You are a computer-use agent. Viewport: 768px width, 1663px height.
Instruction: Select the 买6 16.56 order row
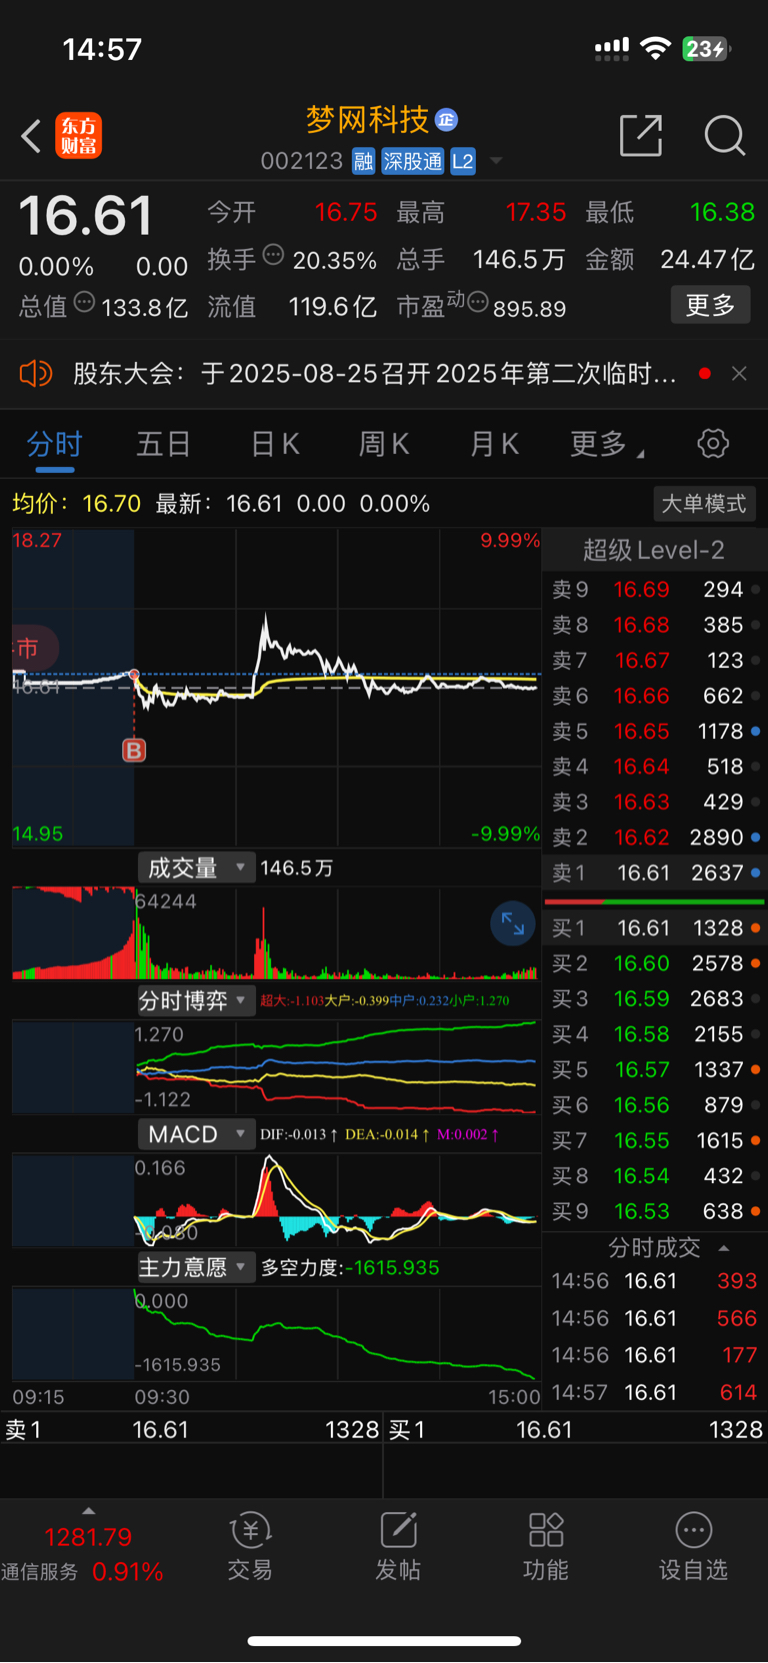click(655, 1105)
